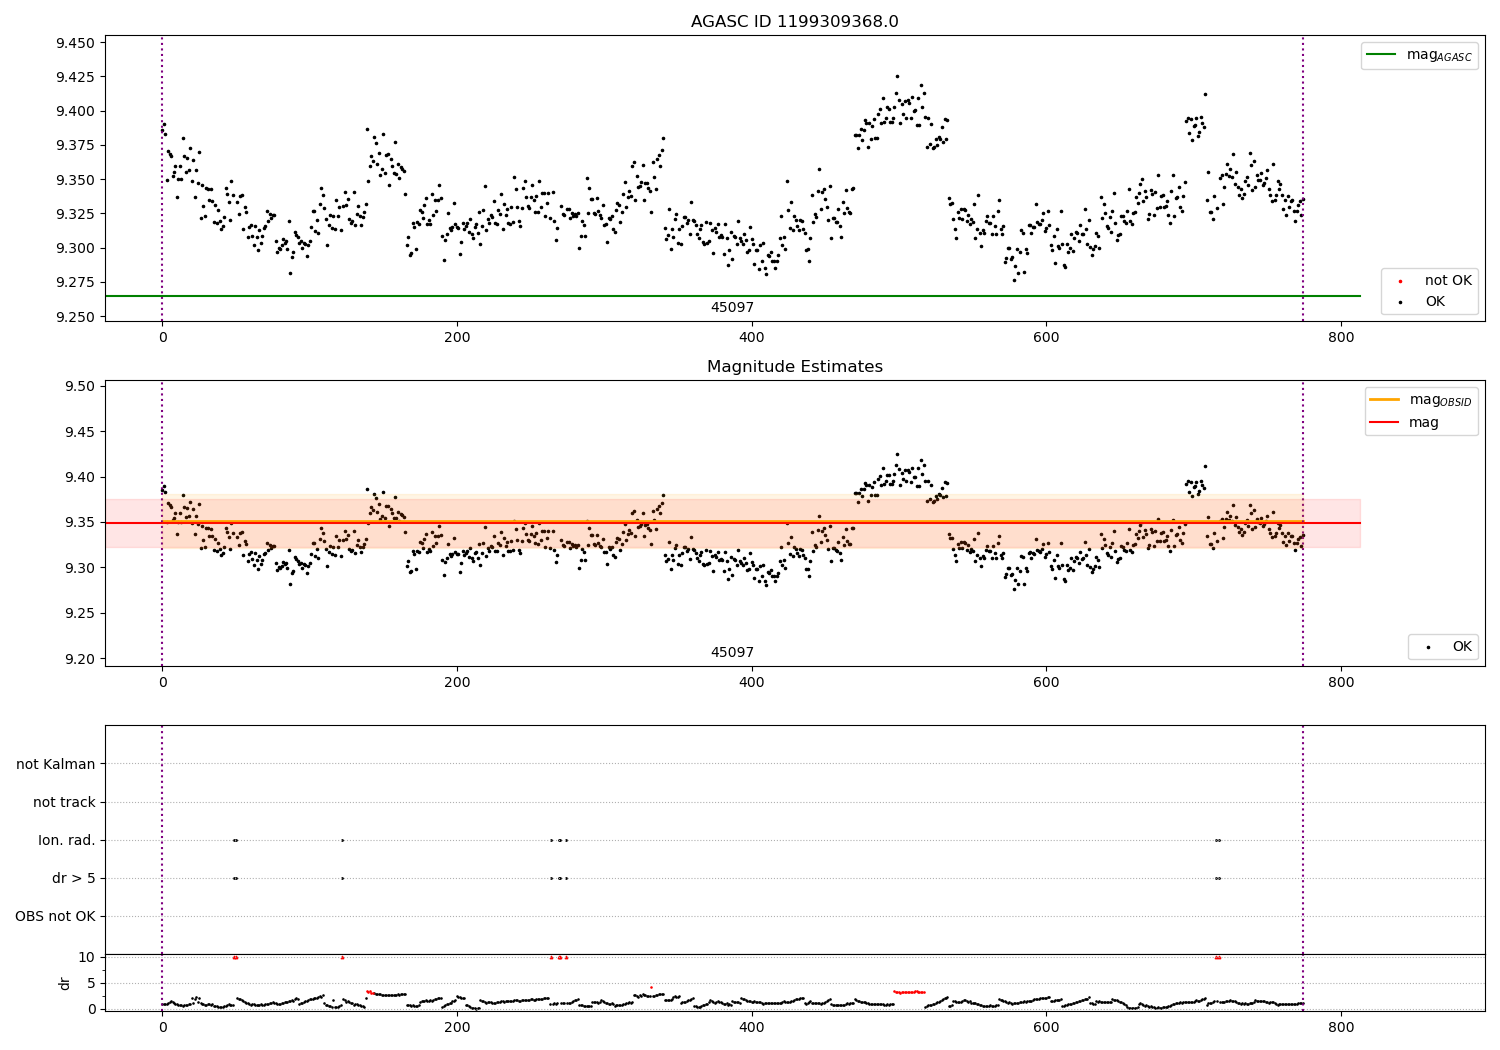Click the '9.450' y-axis tick label
The height and width of the screenshot is (1050, 1500).
point(75,43)
